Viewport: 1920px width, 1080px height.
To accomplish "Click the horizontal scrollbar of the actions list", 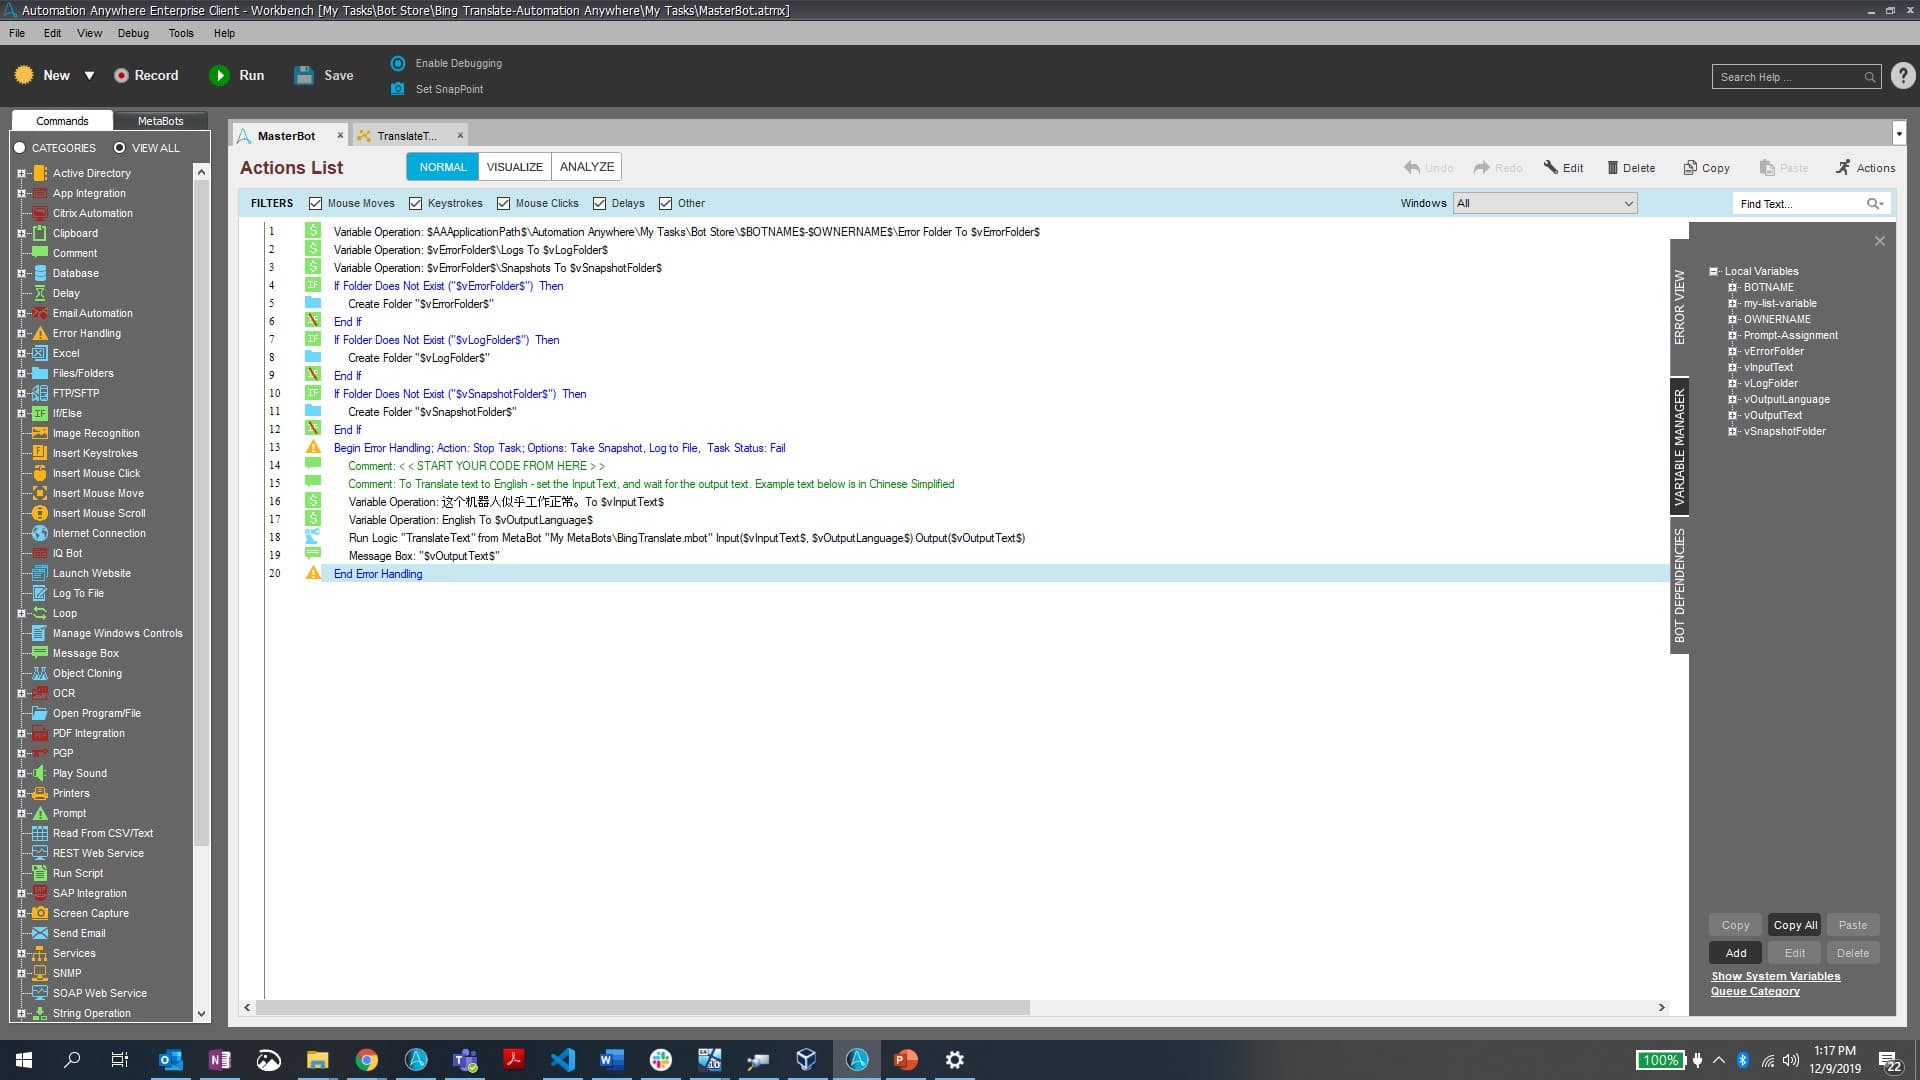I will pyautogui.click(x=642, y=1008).
